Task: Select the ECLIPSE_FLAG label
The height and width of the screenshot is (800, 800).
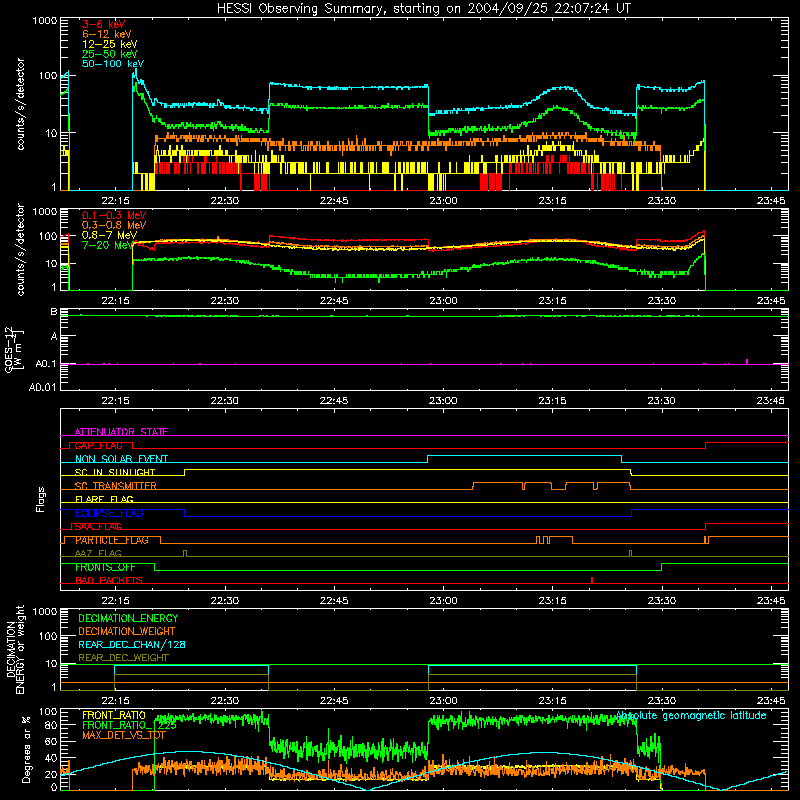Action: pos(109,513)
